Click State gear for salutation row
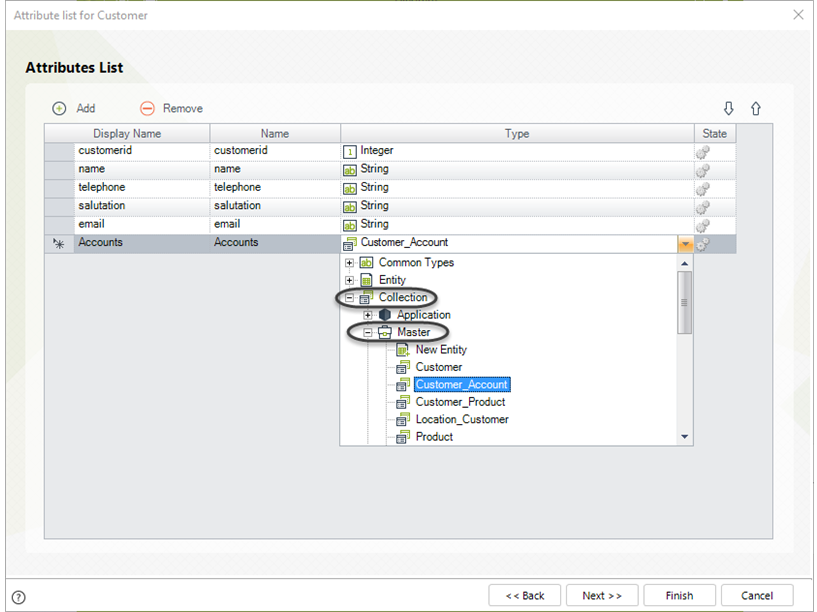This screenshot has height=612, width=817. [x=703, y=207]
